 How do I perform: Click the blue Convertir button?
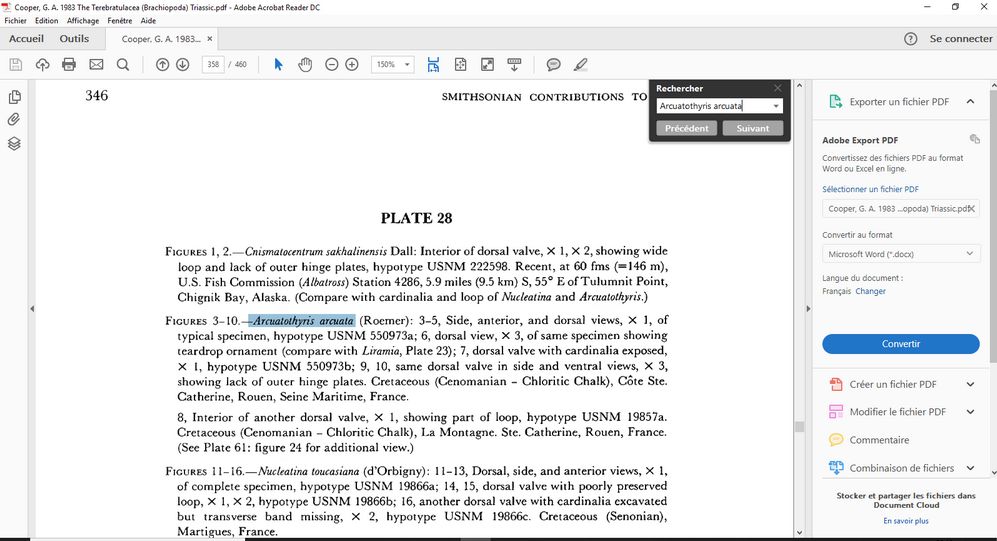(x=900, y=344)
